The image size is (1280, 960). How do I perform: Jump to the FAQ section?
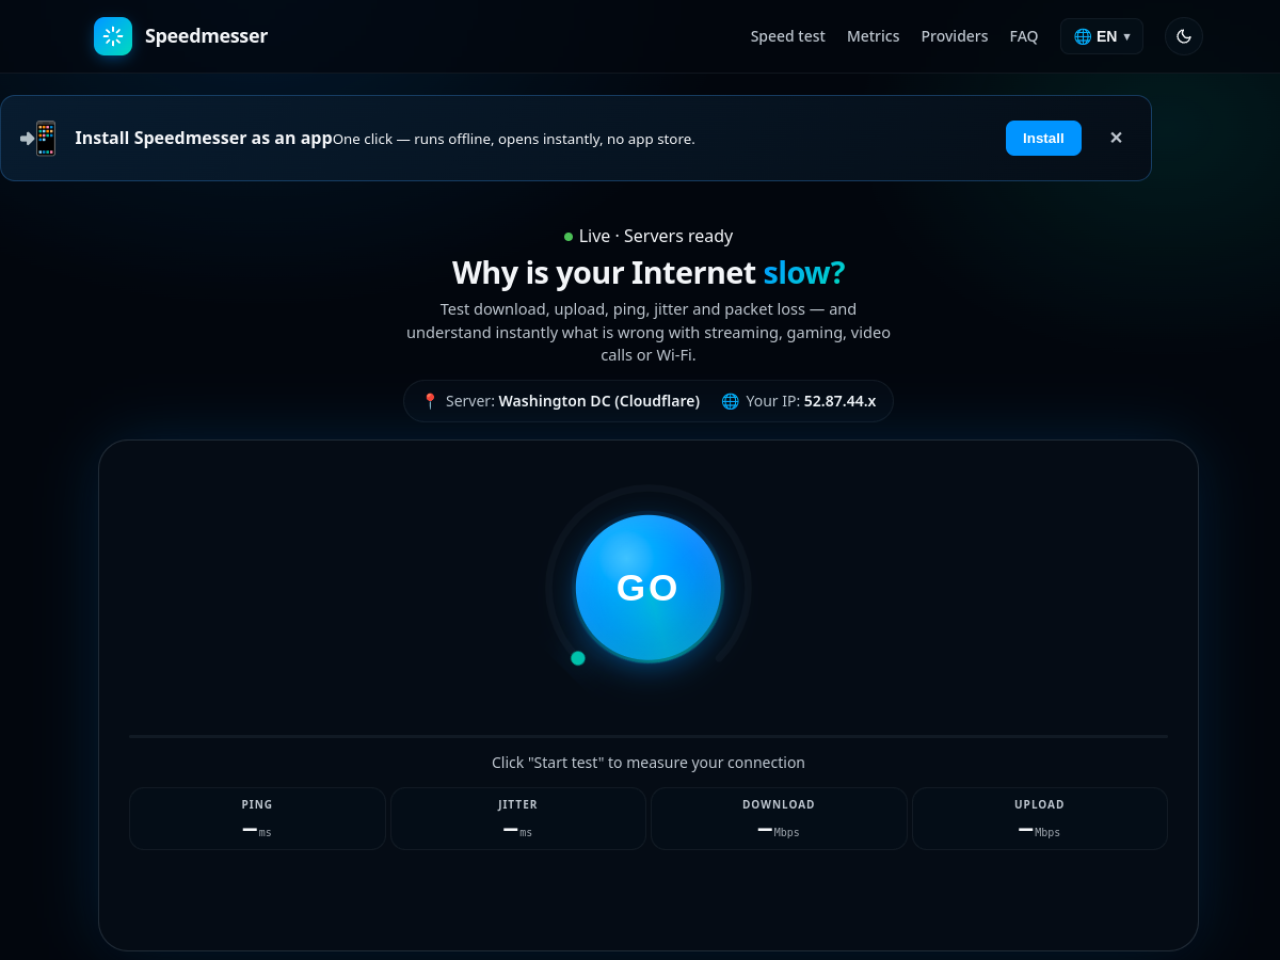[1023, 36]
